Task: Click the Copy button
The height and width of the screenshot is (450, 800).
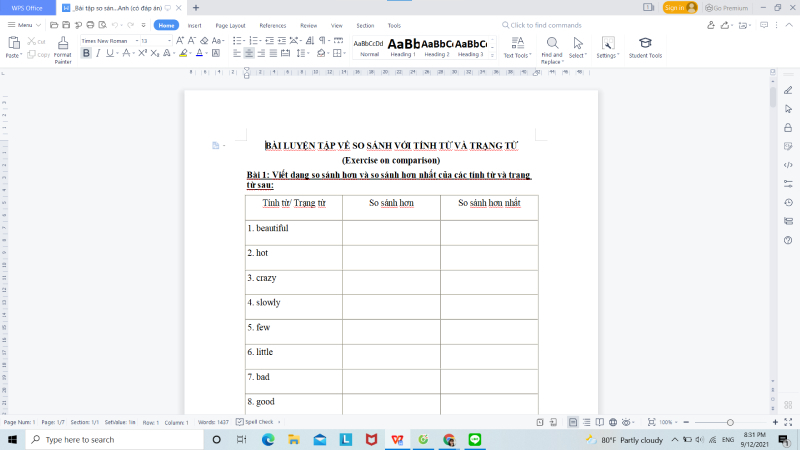Action: (x=38, y=55)
